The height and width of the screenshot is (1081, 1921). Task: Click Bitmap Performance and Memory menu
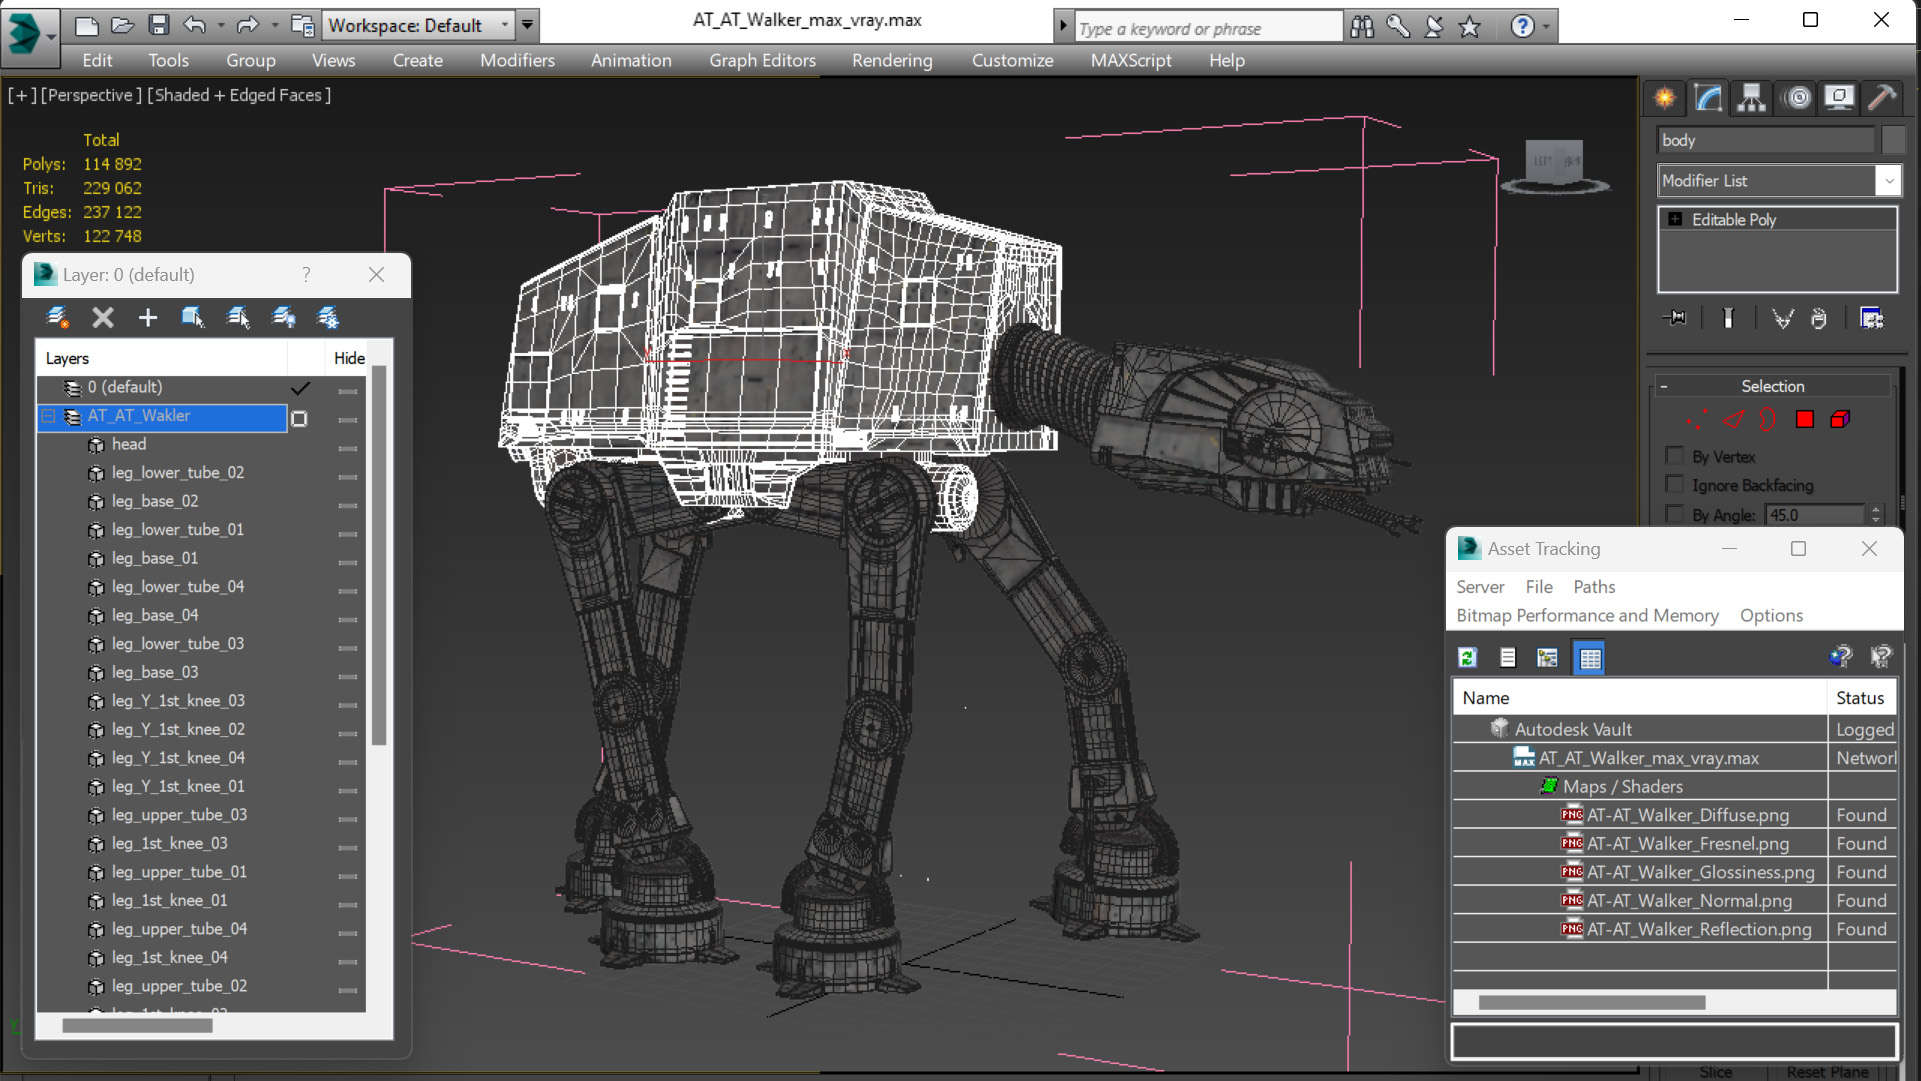coord(1587,616)
